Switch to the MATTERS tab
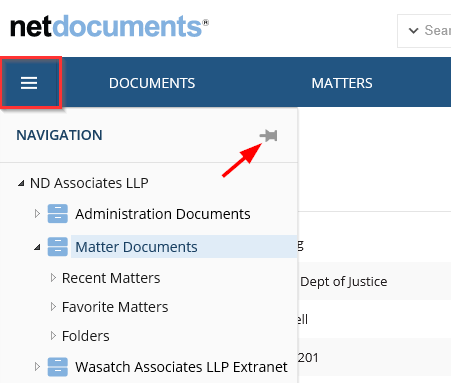This screenshot has width=451, height=383. (342, 83)
